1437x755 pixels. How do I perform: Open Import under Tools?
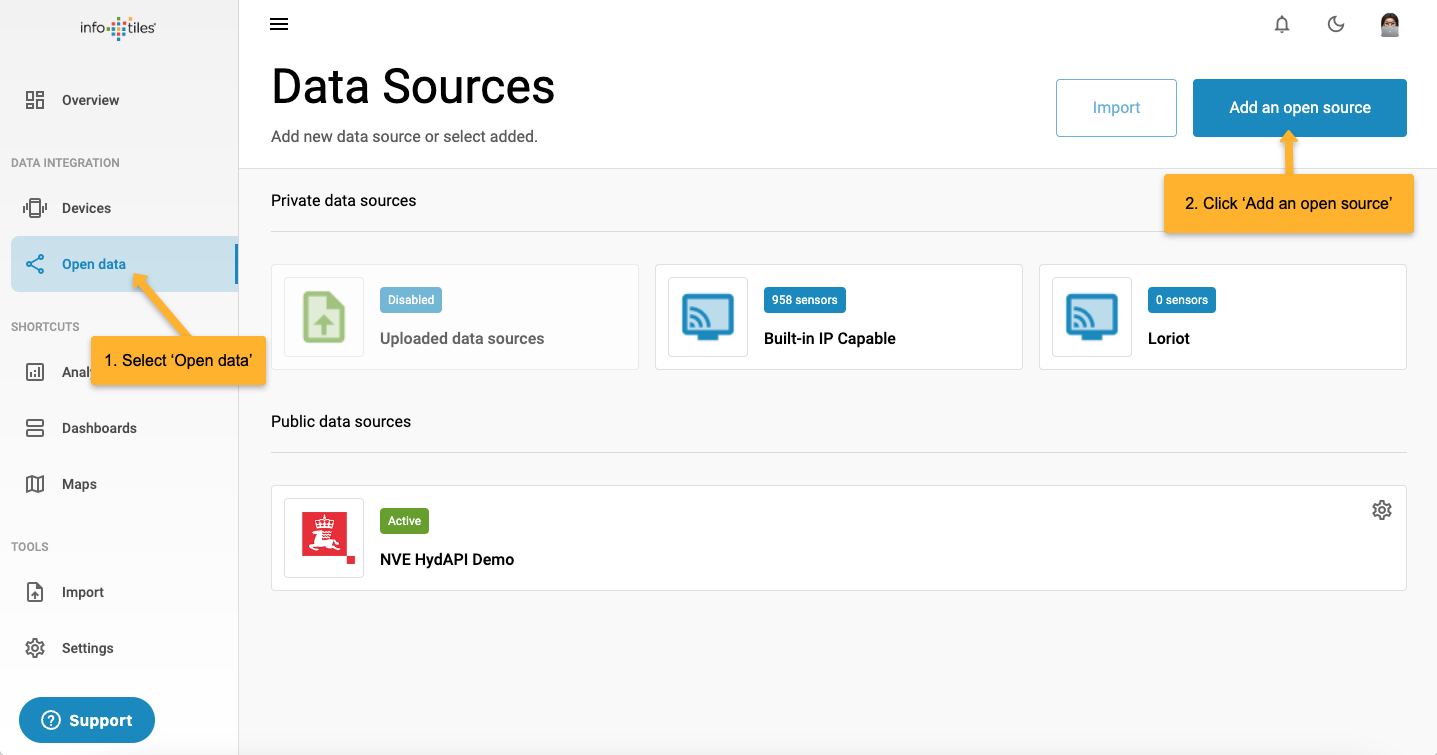click(x=82, y=592)
